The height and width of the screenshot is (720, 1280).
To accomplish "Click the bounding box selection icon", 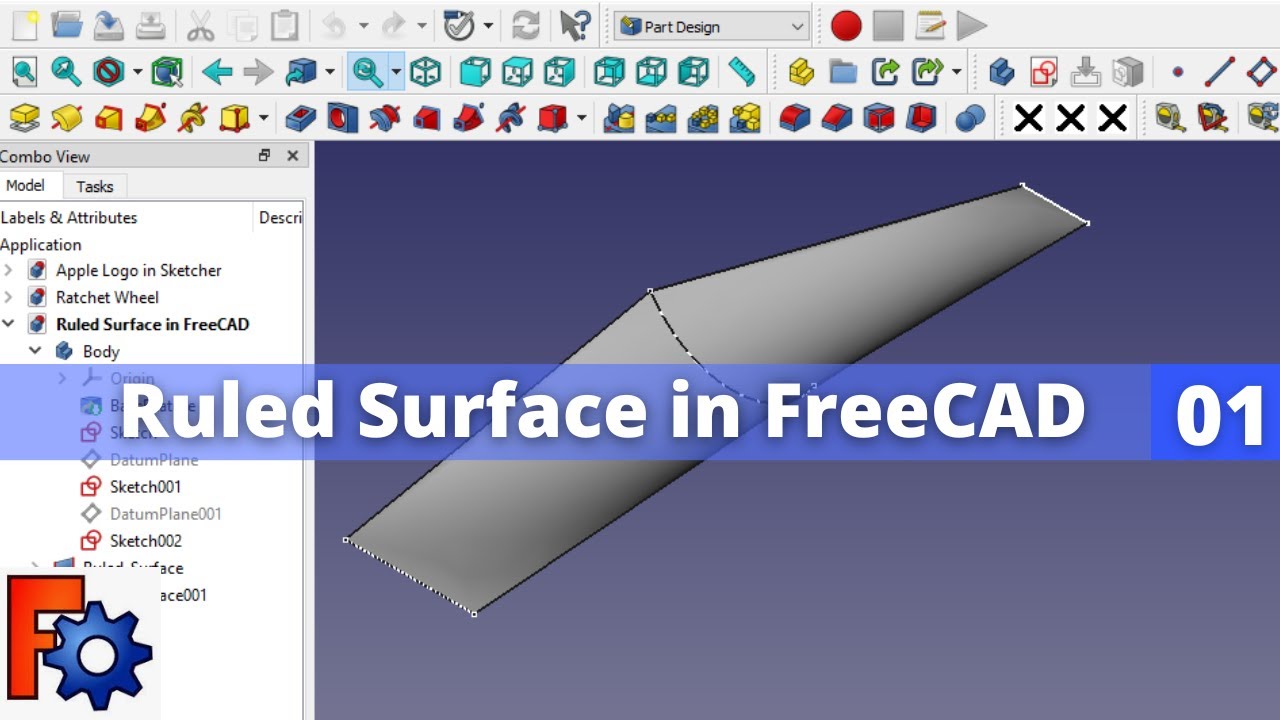I will pos(167,71).
